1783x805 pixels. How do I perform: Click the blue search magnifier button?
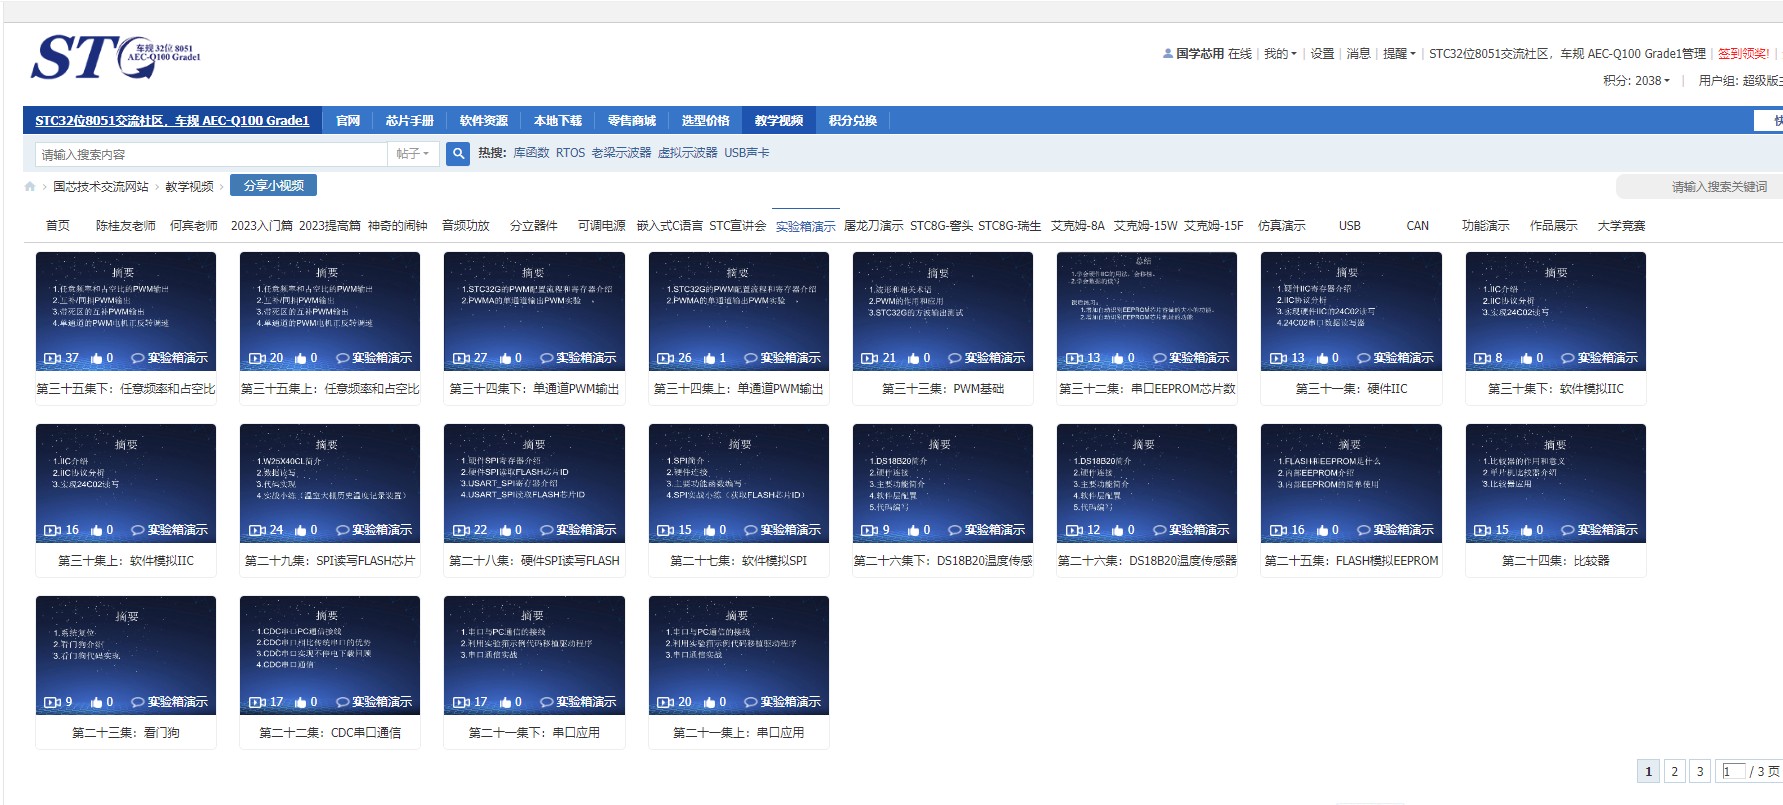(x=458, y=154)
